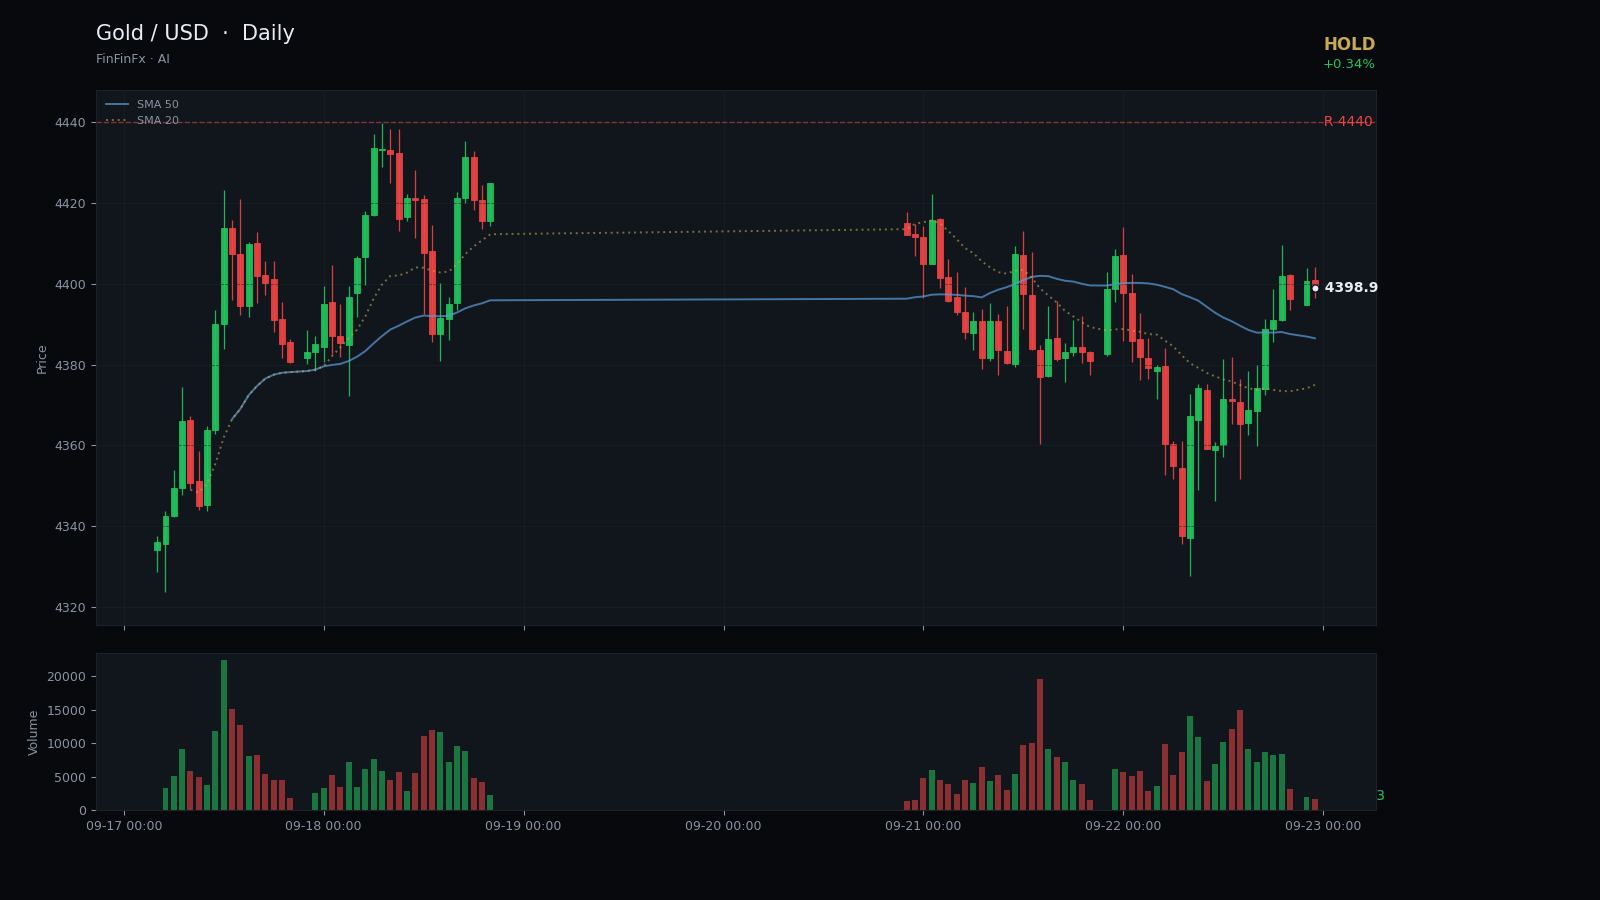Click the R 4440 resistance label
This screenshot has height=900, width=1600.
coord(1348,122)
